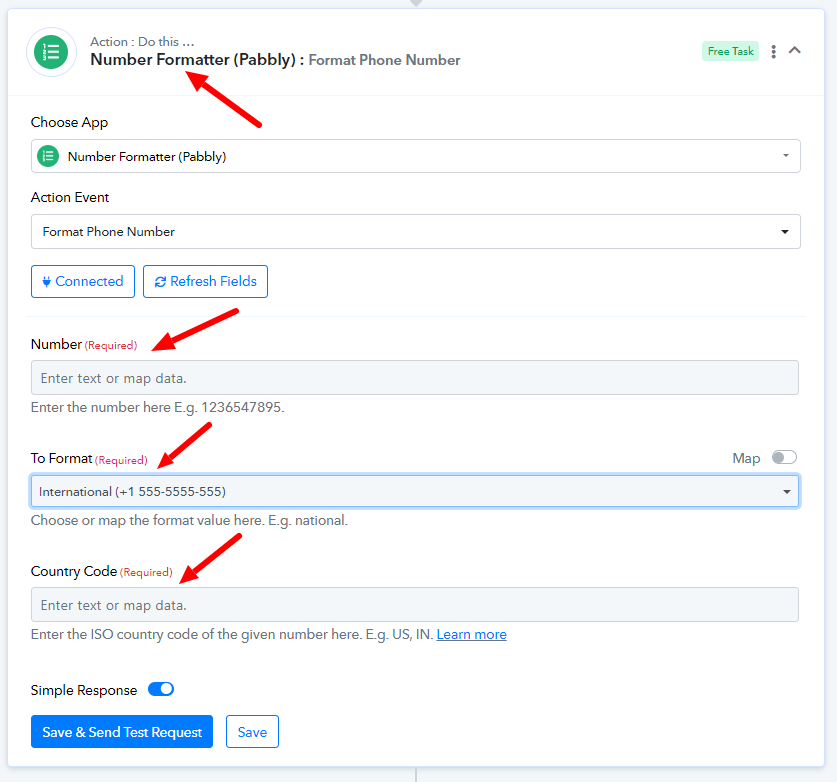This screenshot has width=837, height=782.
Task: Click the "Action : Do this ..." label
Action: 142,42
